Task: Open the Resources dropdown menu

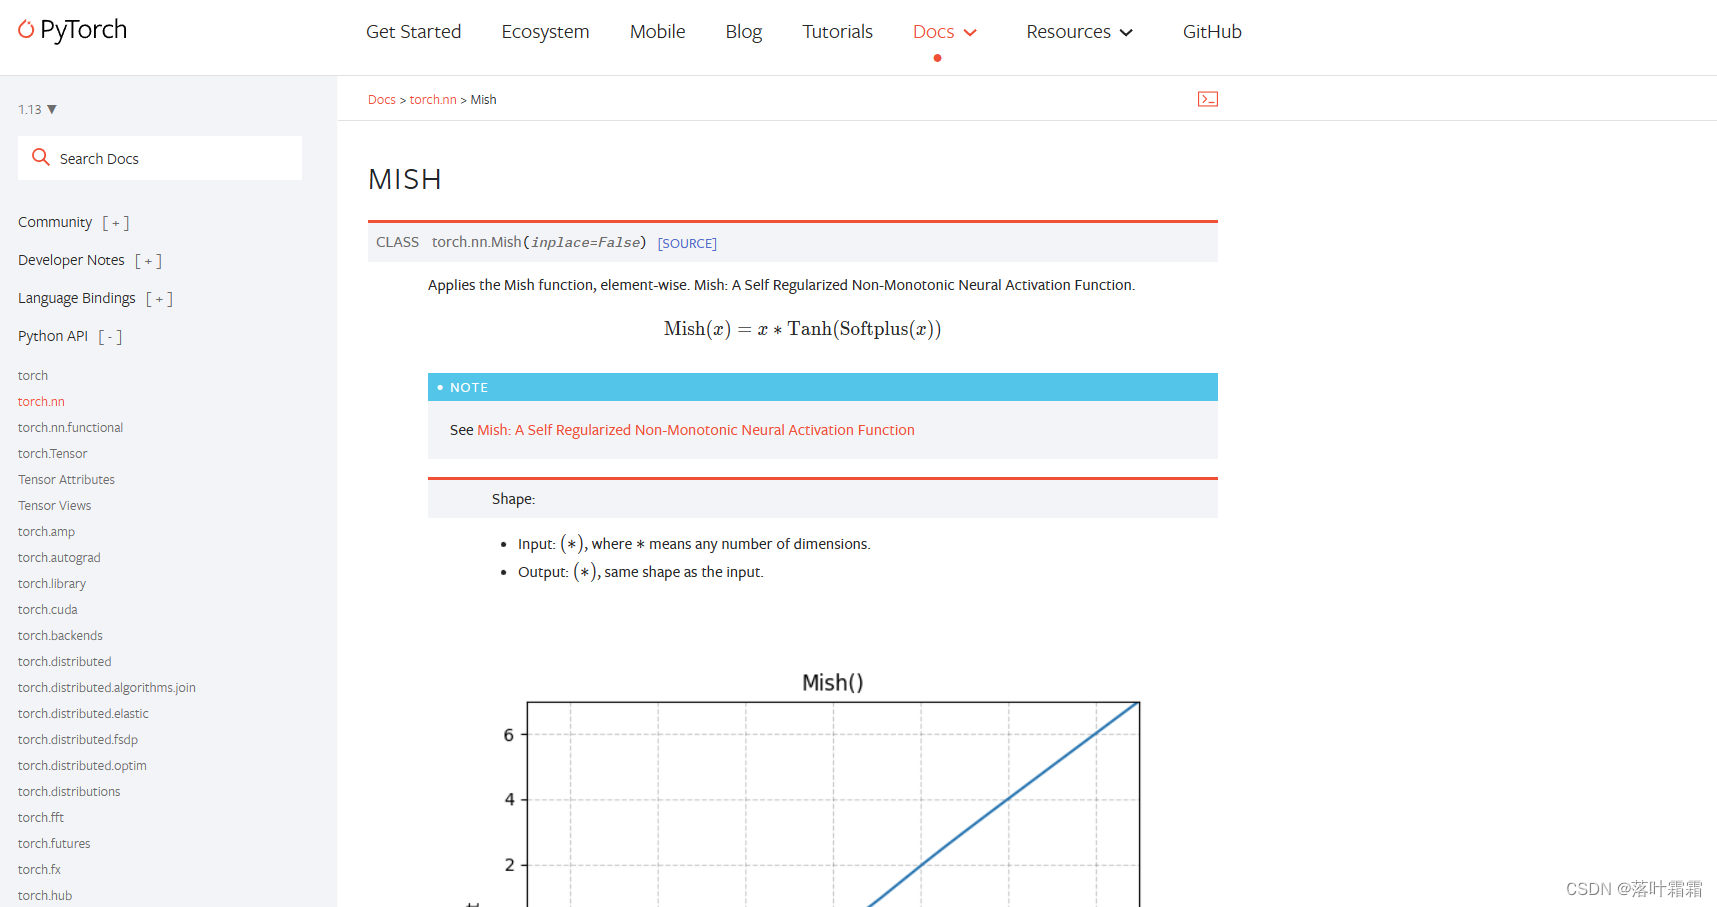Action: 1080,32
